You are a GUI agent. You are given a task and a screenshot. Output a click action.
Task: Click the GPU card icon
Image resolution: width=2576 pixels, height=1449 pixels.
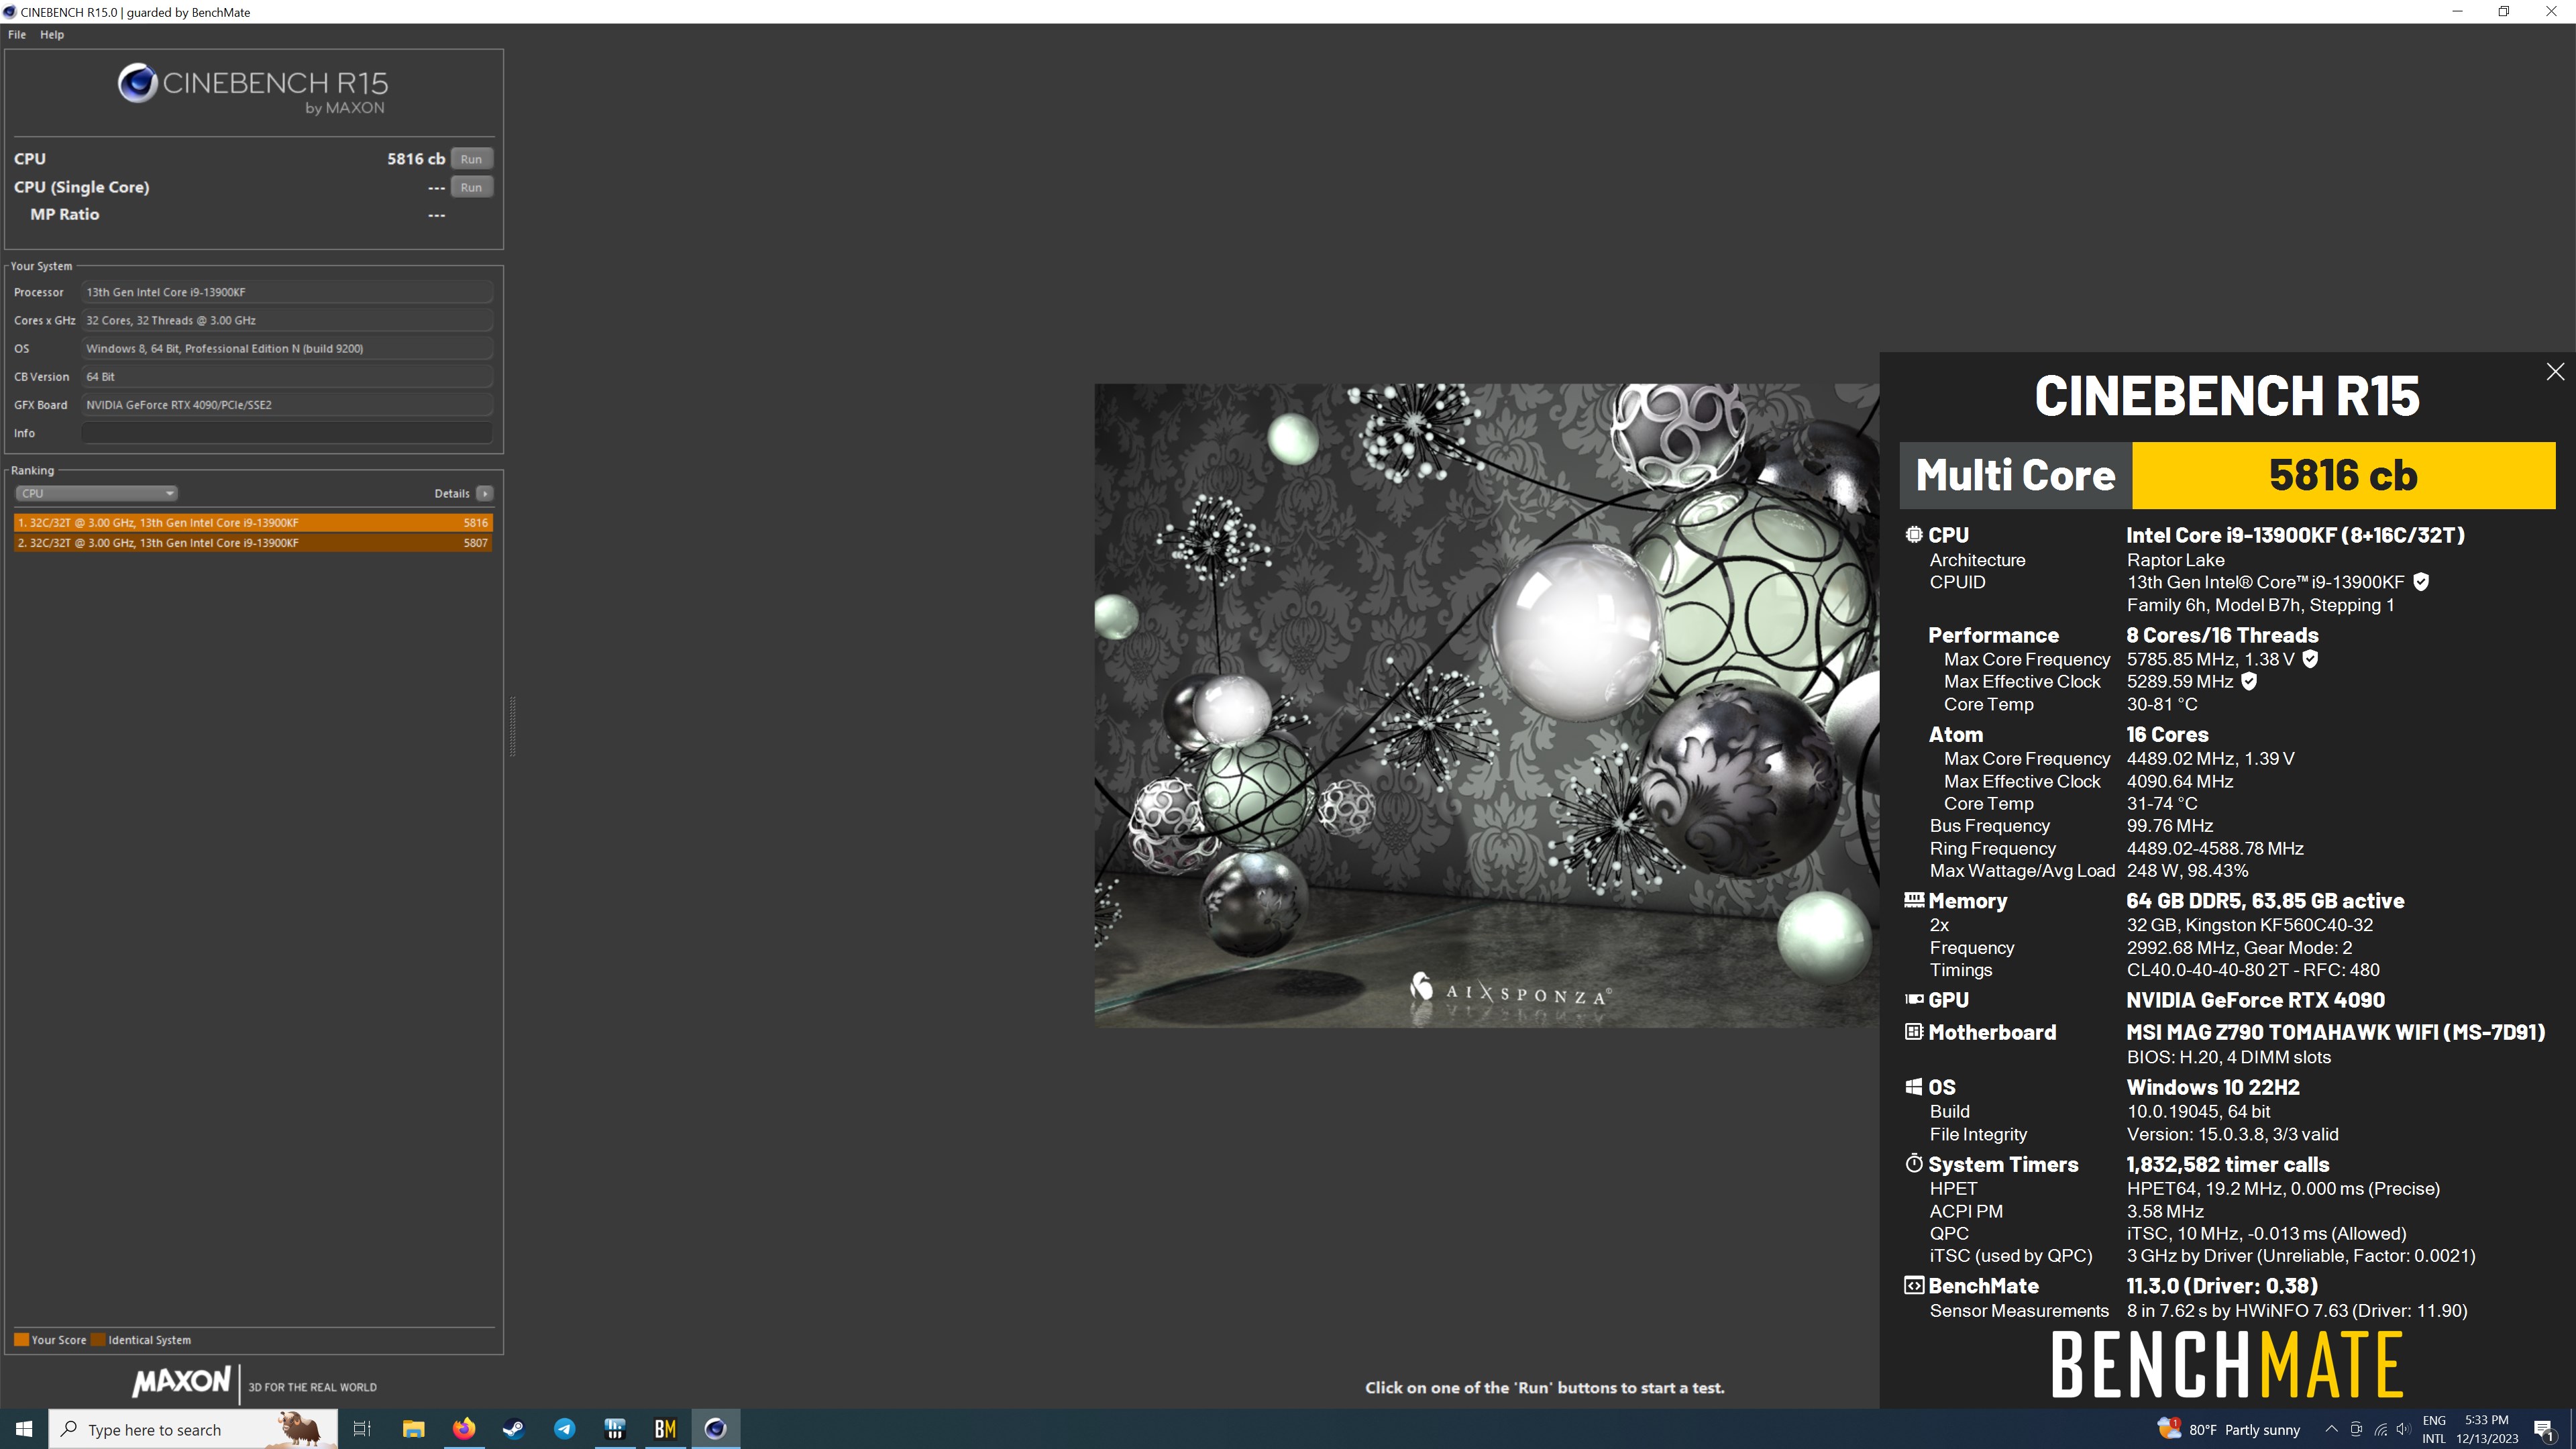(x=1914, y=999)
